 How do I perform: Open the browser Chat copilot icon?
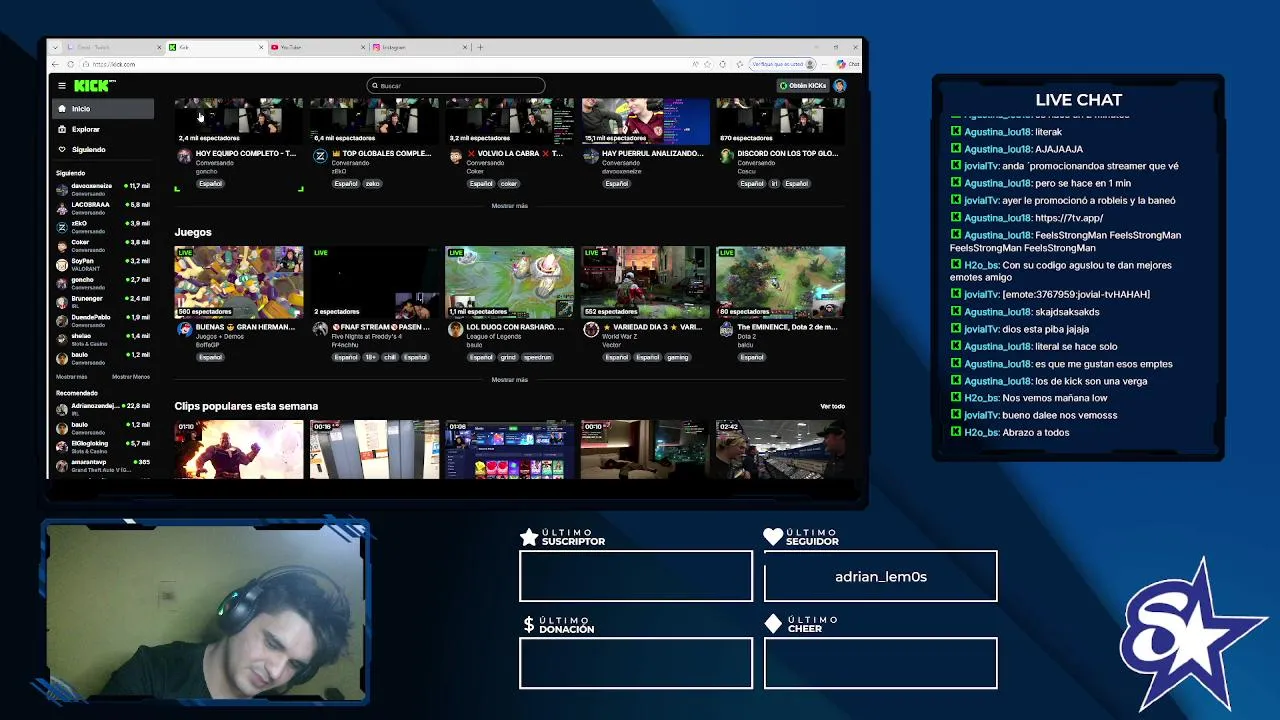pos(848,64)
